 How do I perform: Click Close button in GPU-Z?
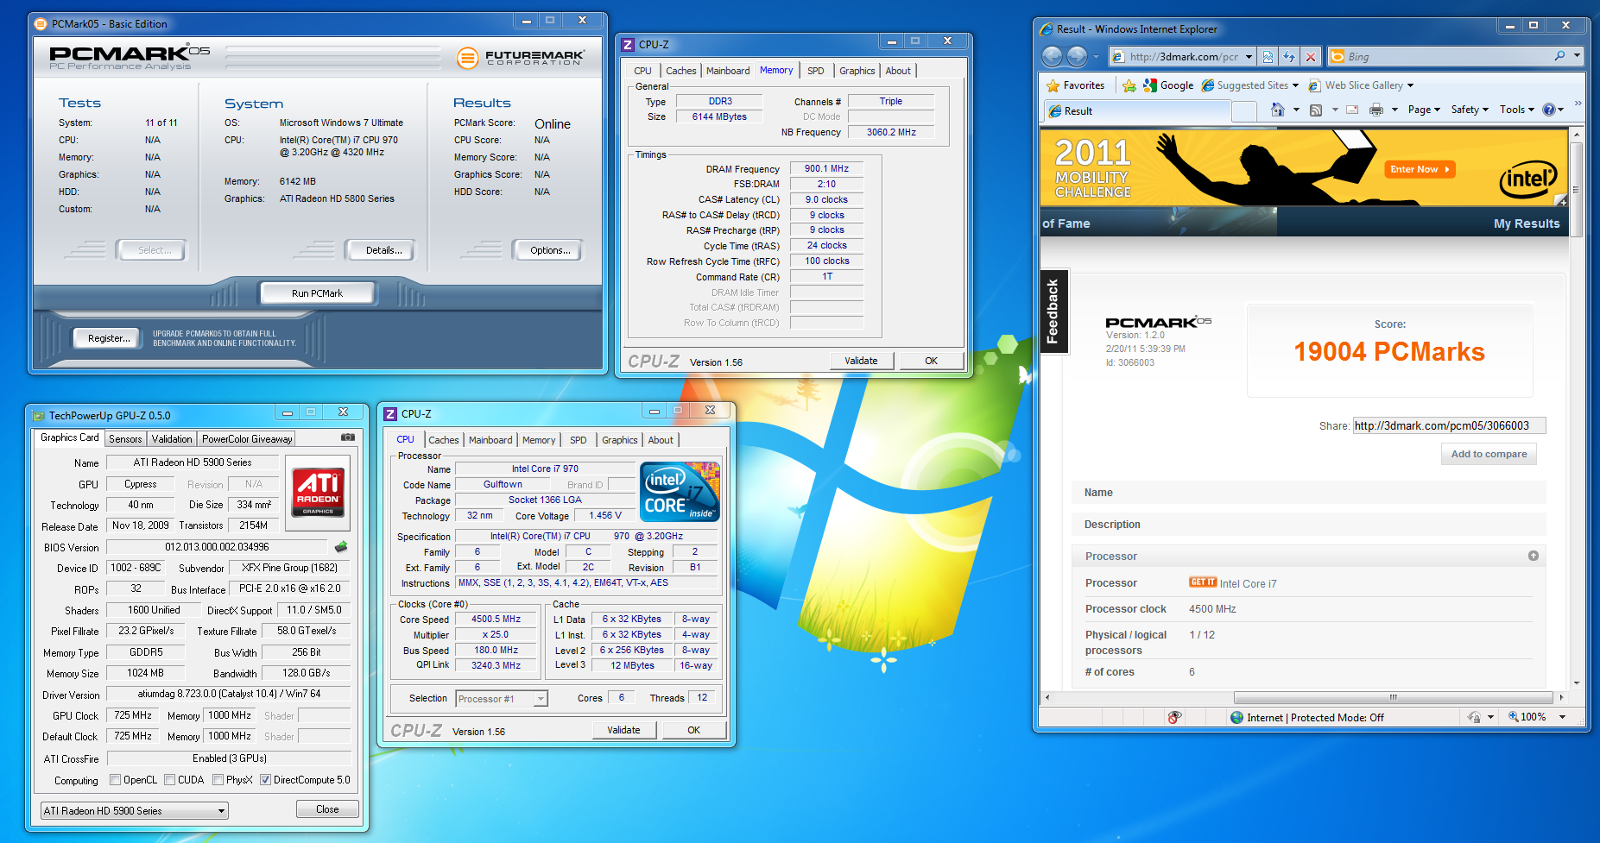pos(327,809)
